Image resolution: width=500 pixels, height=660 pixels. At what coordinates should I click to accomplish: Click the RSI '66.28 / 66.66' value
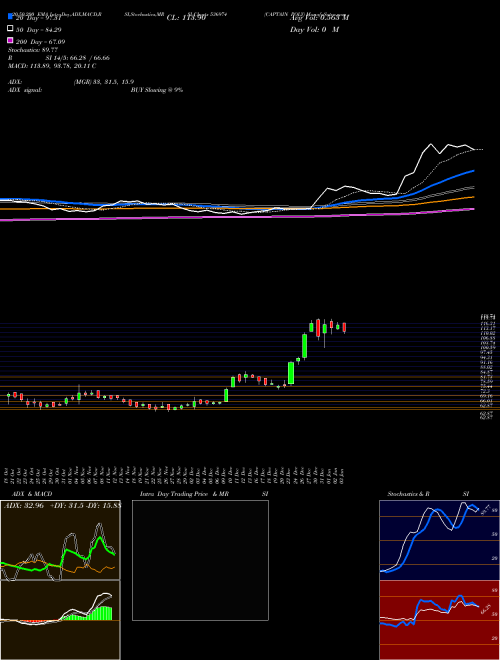point(88,58)
